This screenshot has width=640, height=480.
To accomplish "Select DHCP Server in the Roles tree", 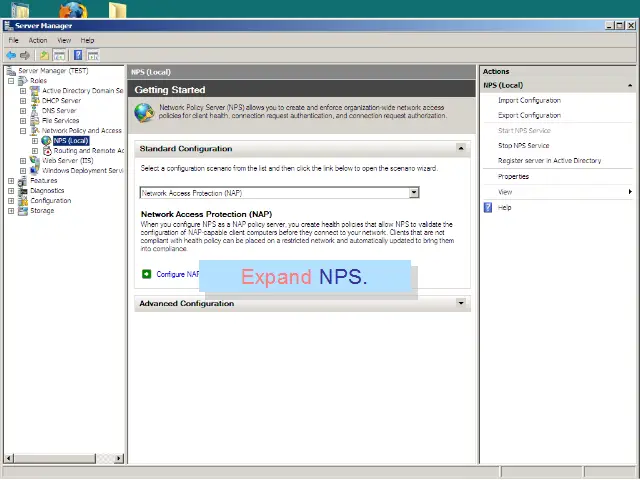I will coord(61,100).
